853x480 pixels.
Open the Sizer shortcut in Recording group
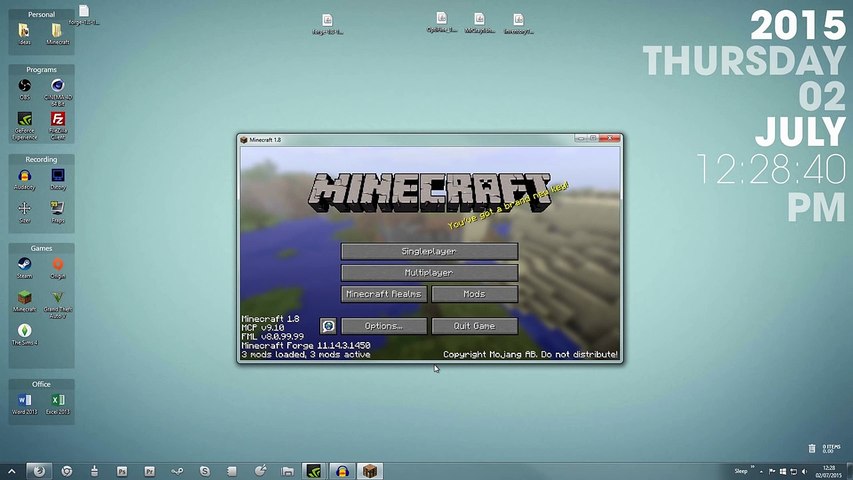click(x=24, y=212)
